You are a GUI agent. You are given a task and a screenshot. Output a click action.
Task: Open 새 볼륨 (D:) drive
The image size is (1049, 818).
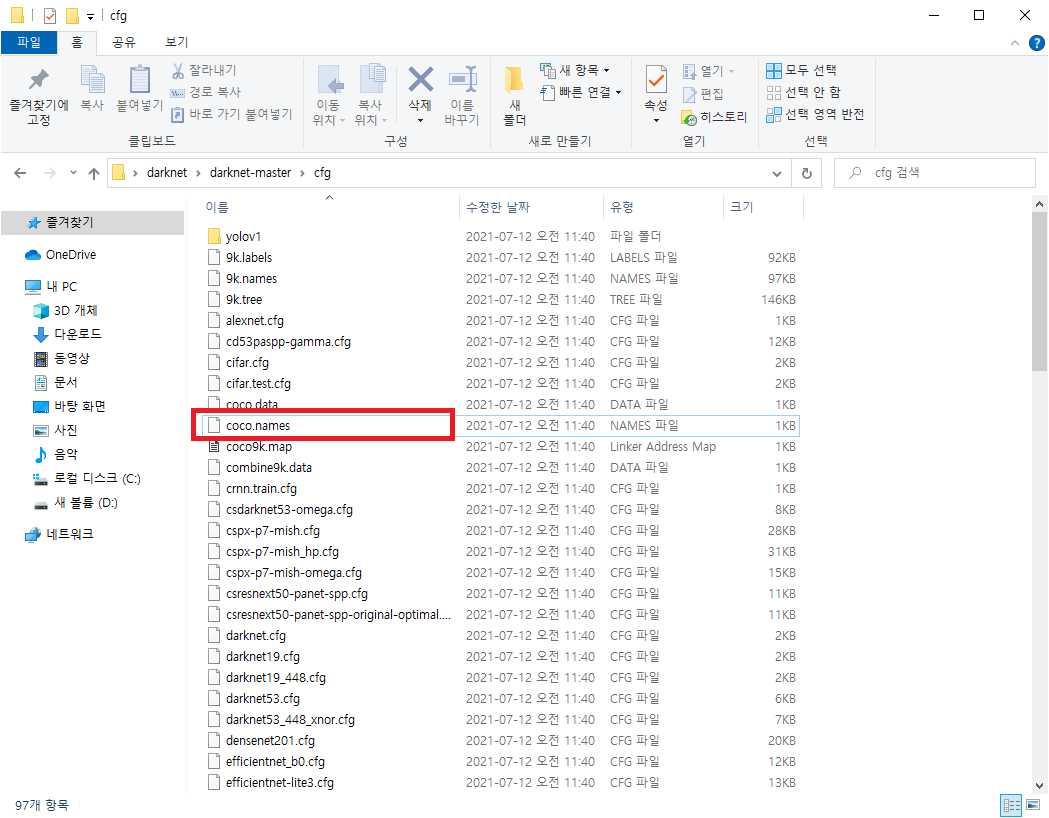(x=76, y=503)
